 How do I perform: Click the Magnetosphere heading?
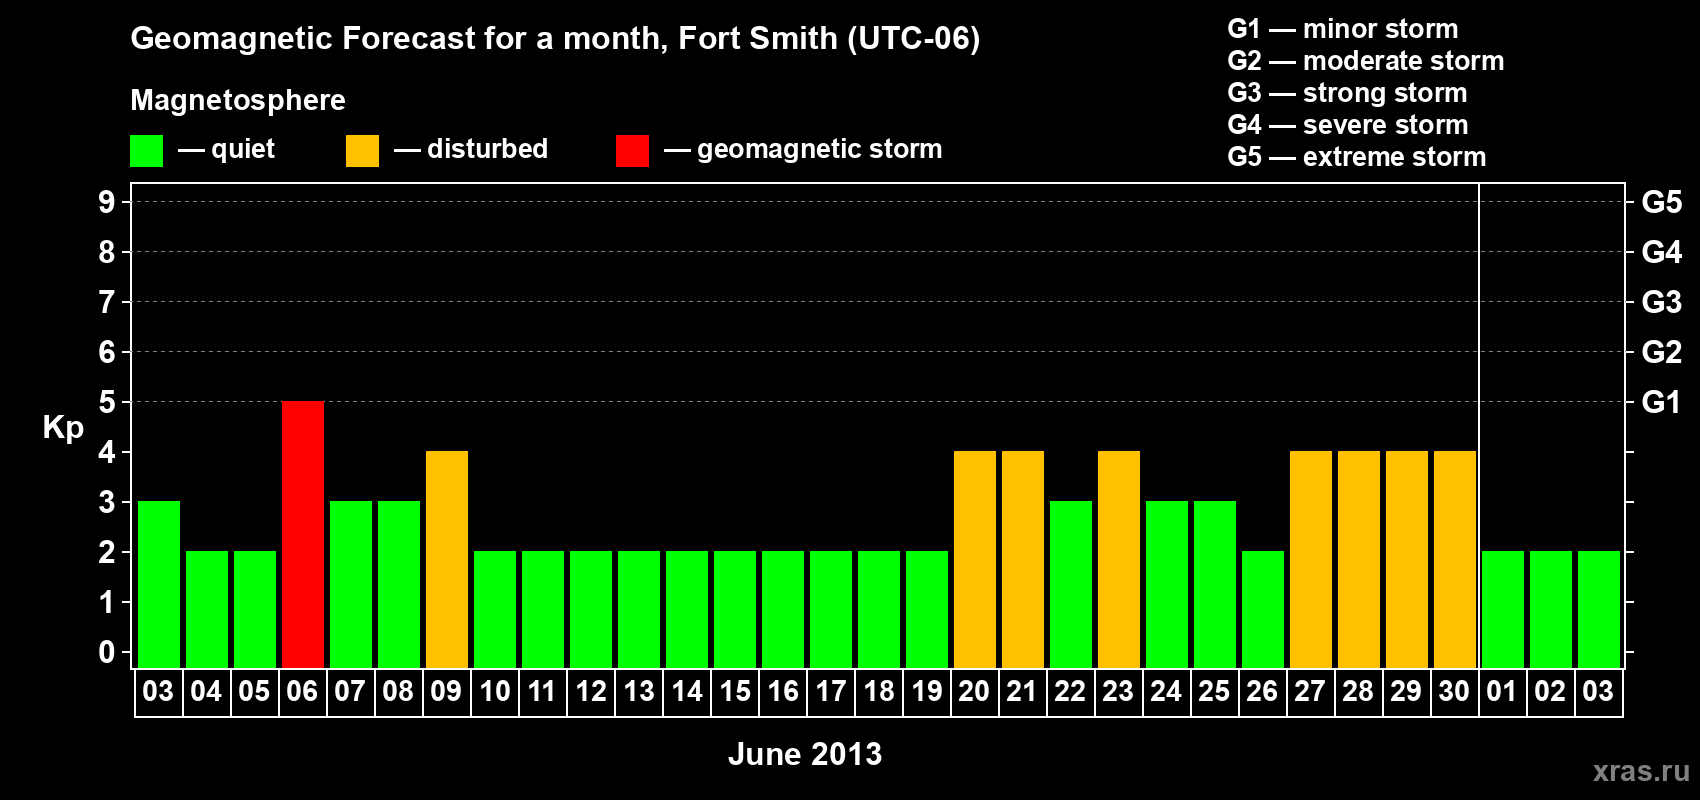(x=238, y=101)
